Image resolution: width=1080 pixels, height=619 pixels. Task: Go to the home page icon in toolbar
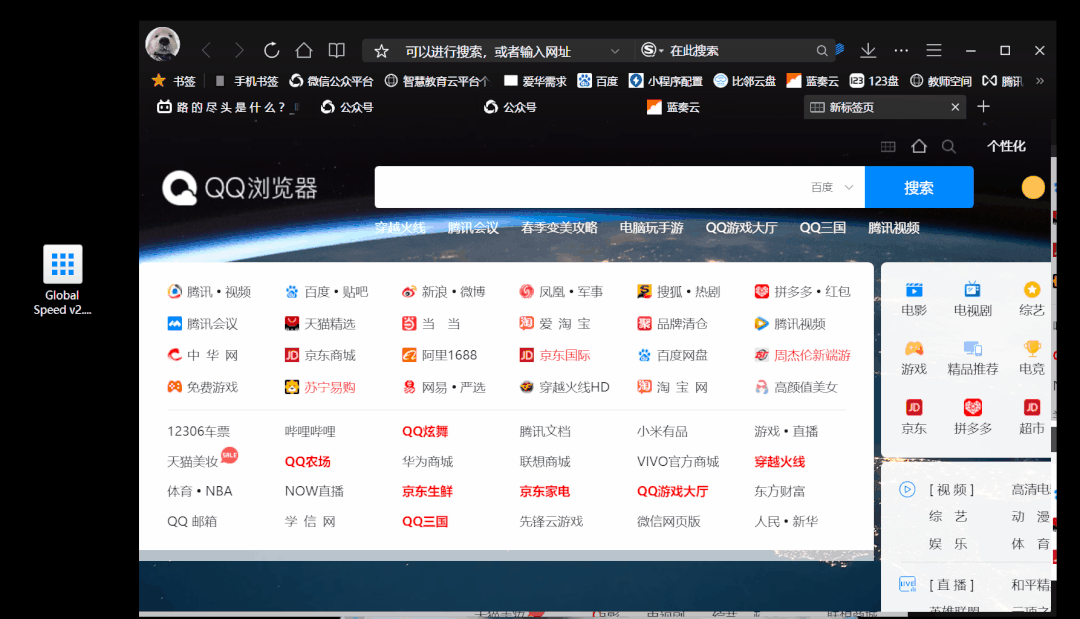[x=304, y=50]
